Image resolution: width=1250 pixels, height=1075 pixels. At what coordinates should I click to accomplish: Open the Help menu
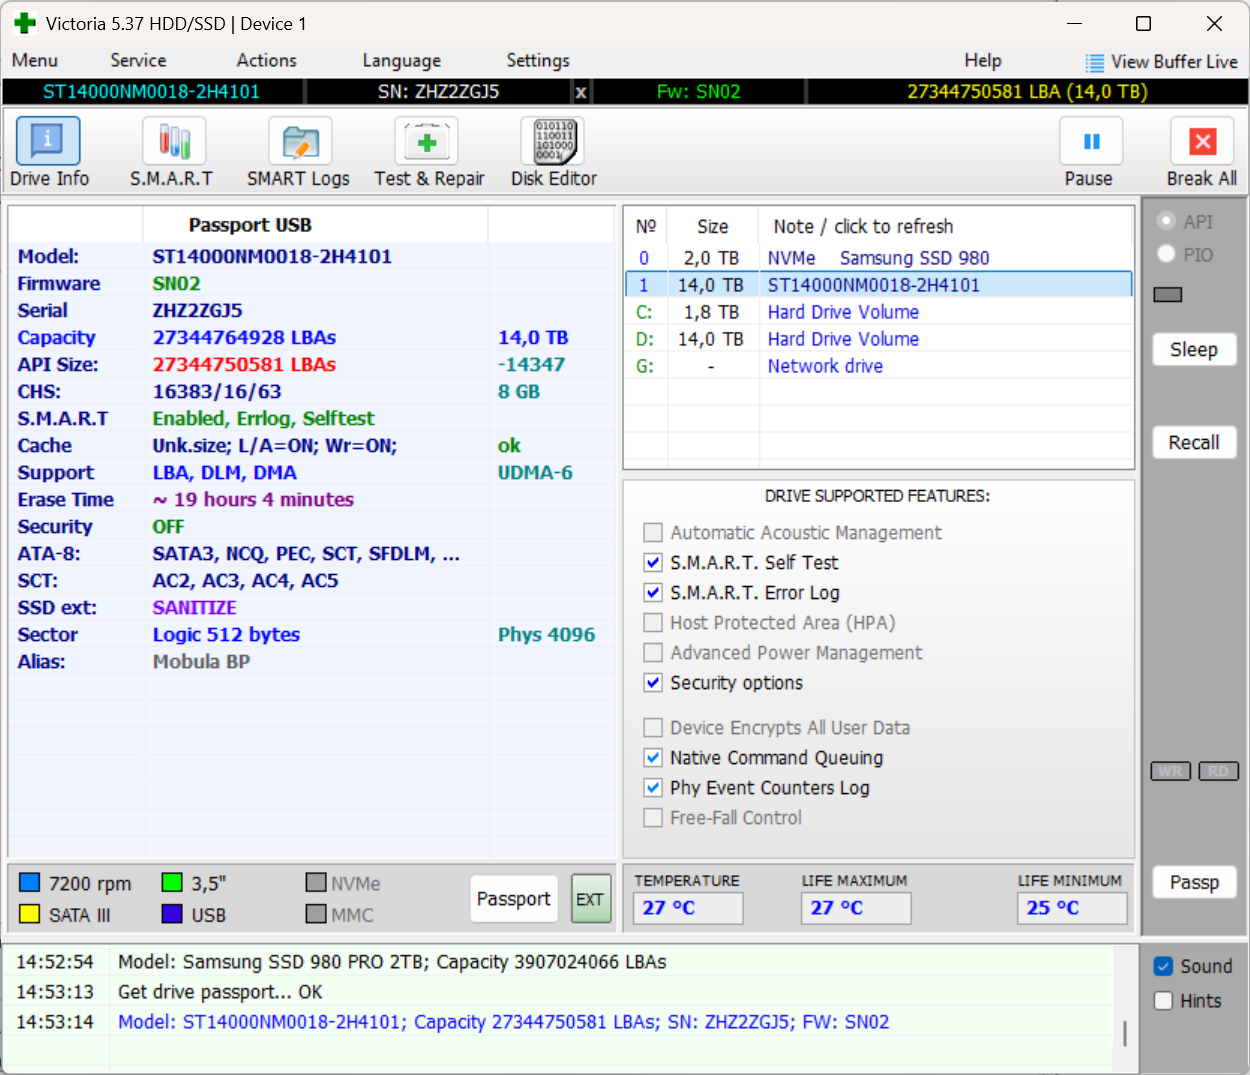click(x=983, y=60)
